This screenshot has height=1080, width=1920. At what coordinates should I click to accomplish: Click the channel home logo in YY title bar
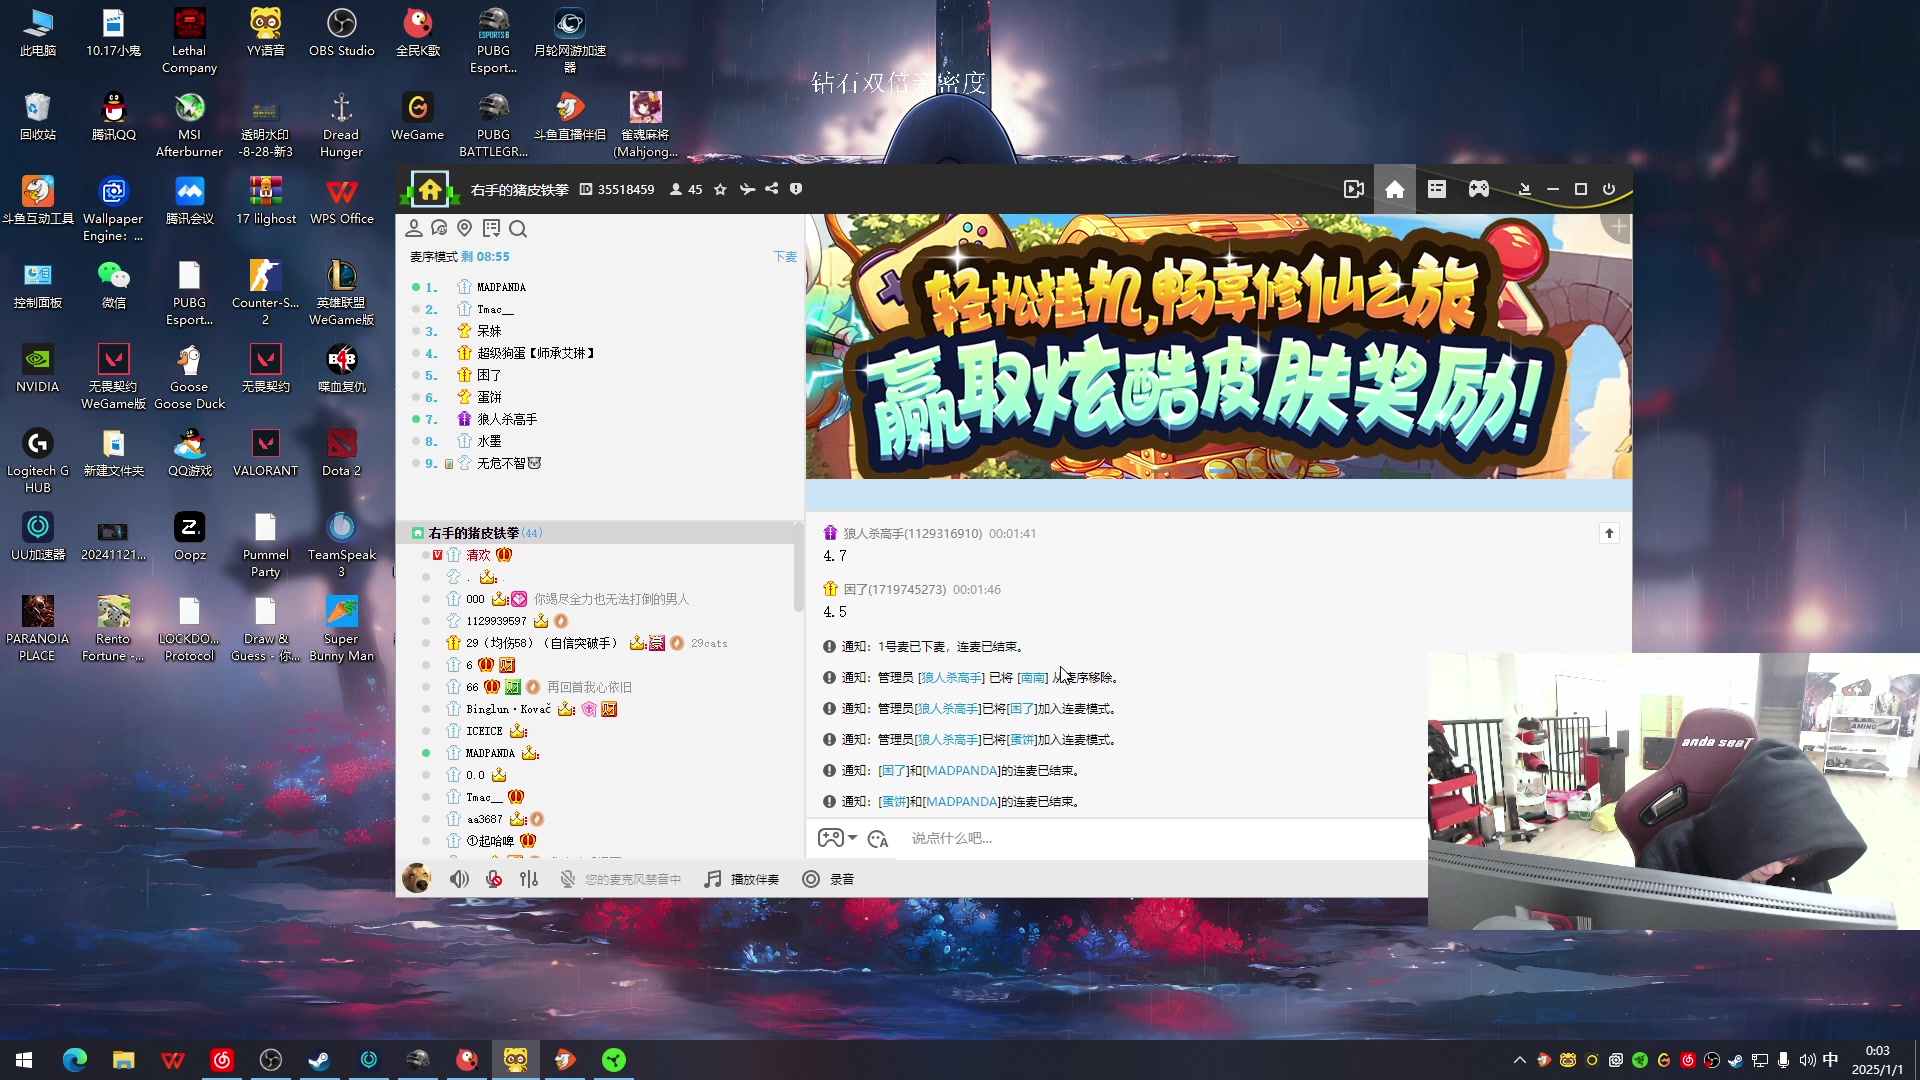tap(430, 189)
